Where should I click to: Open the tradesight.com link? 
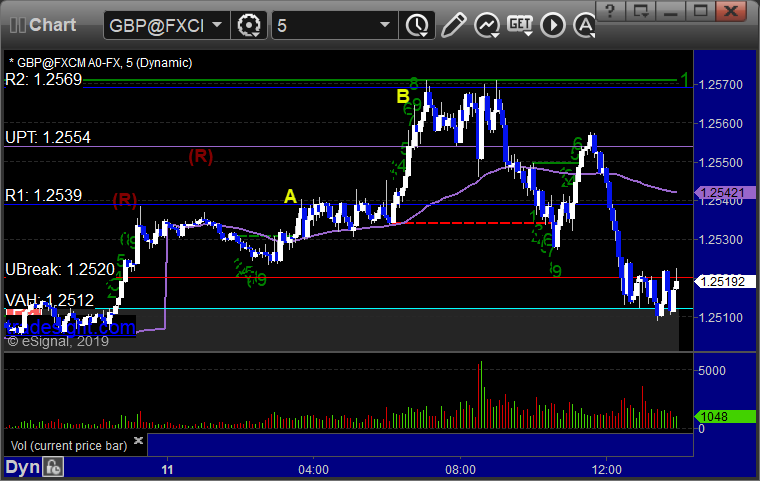(x=71, y=328)
